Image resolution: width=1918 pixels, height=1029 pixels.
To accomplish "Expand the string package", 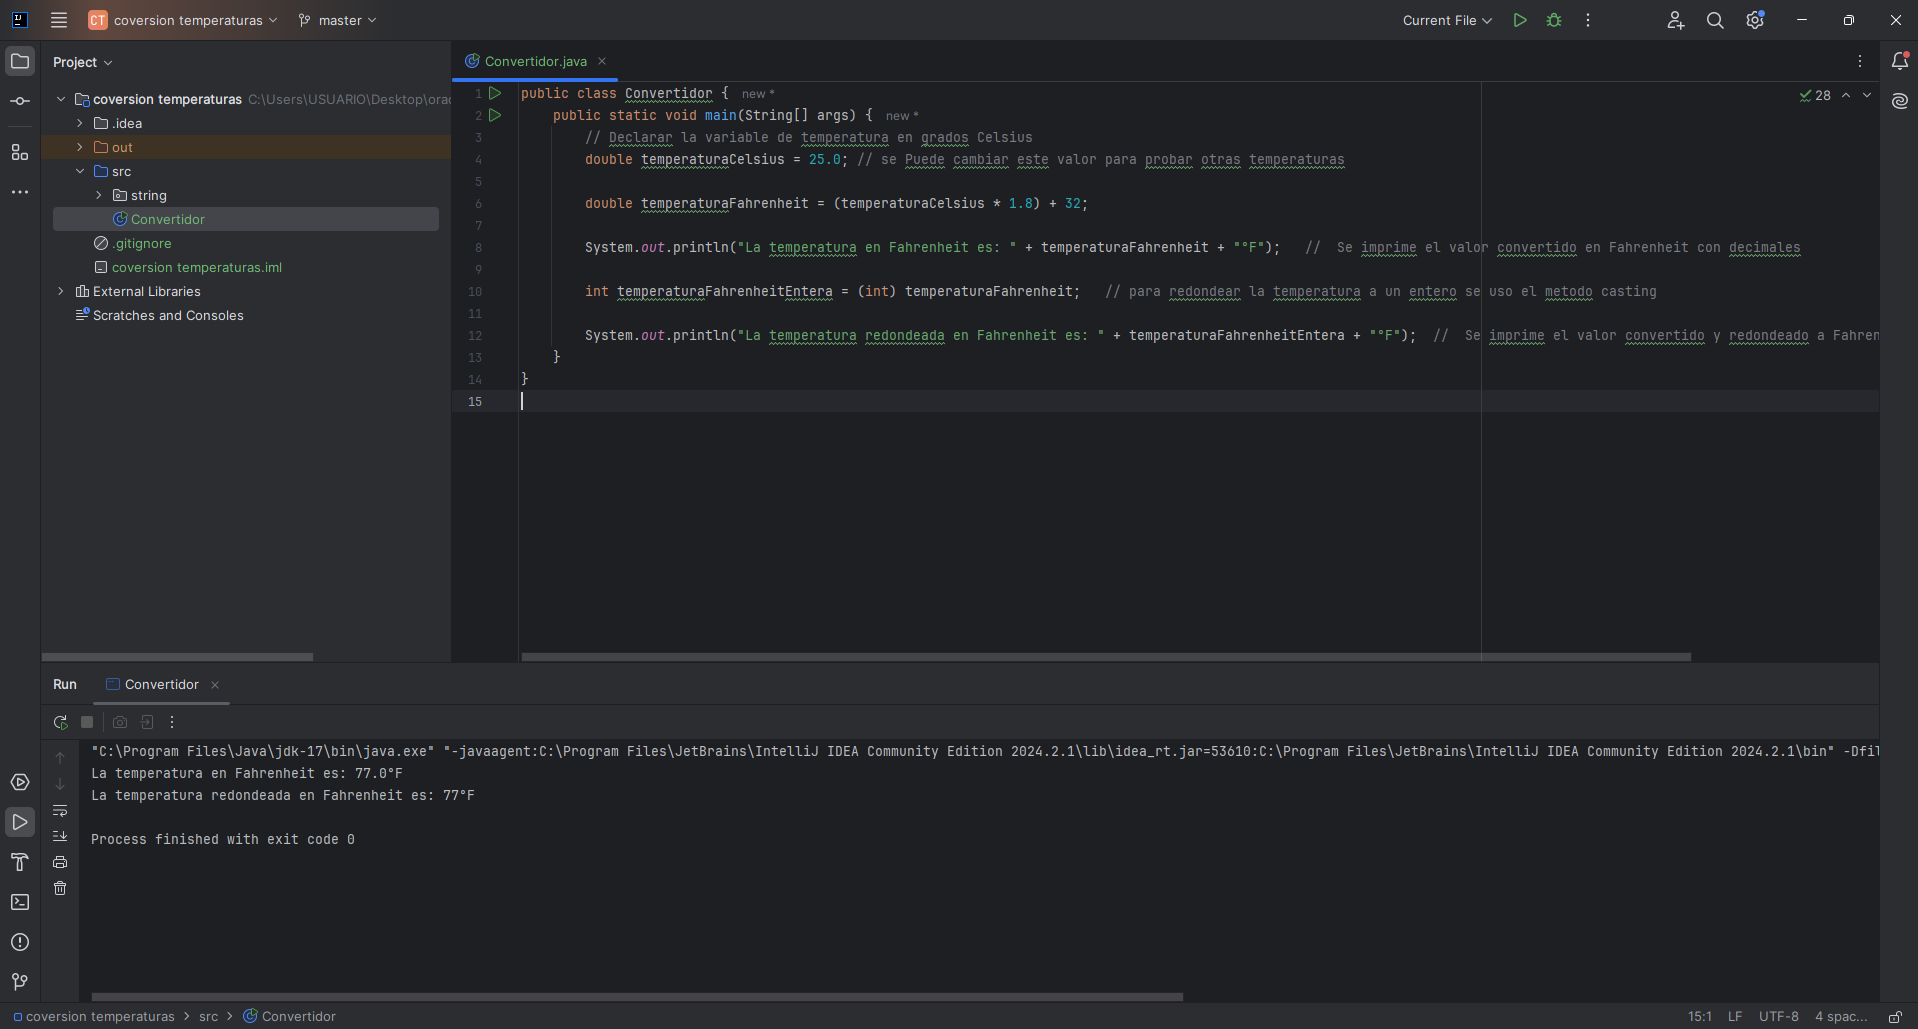I will (x=99, y=195).
